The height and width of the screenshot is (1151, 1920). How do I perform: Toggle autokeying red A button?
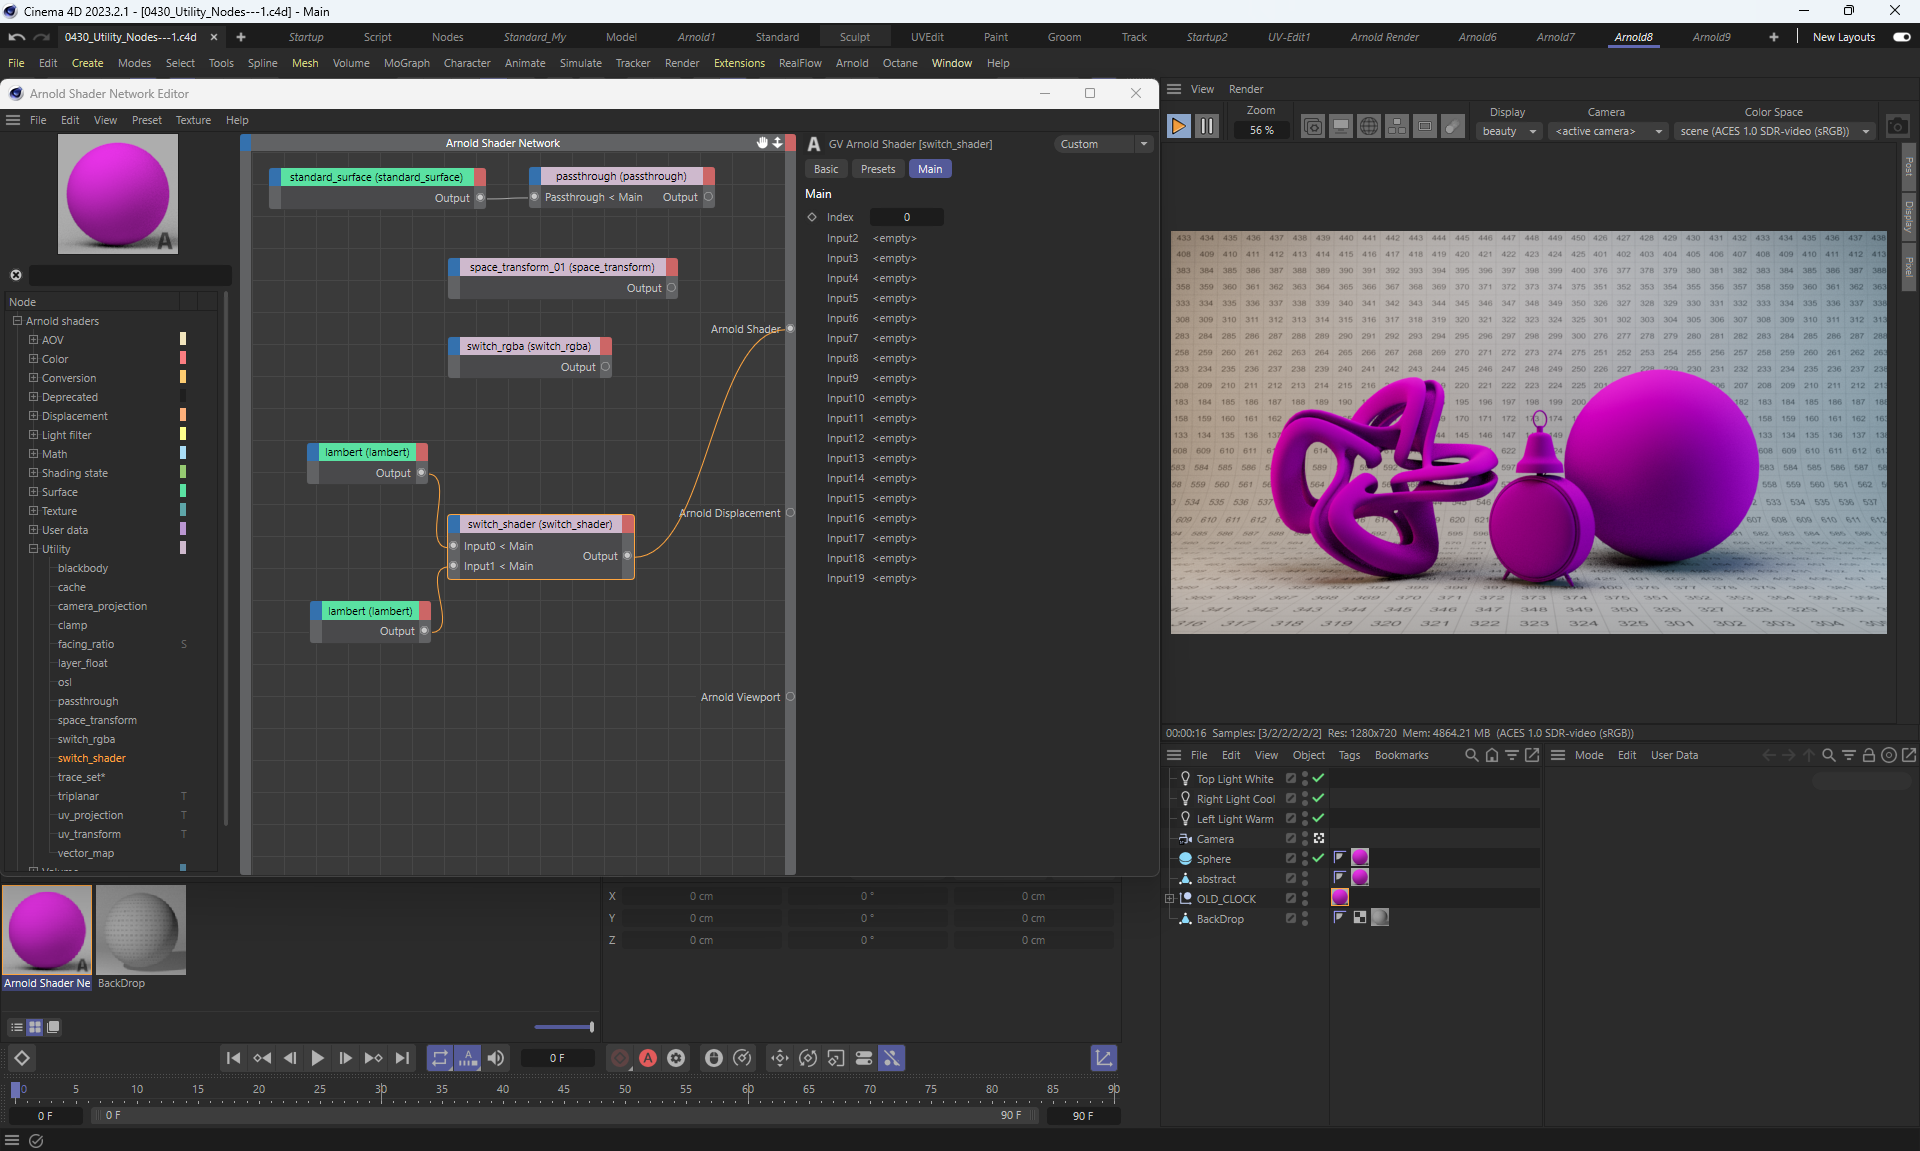[x=648, y=1058]
